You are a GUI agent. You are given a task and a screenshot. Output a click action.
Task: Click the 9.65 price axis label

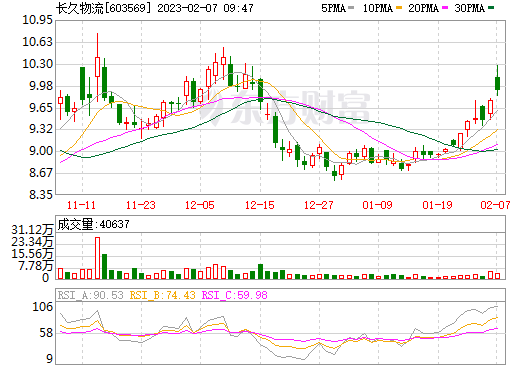(41, 108)
